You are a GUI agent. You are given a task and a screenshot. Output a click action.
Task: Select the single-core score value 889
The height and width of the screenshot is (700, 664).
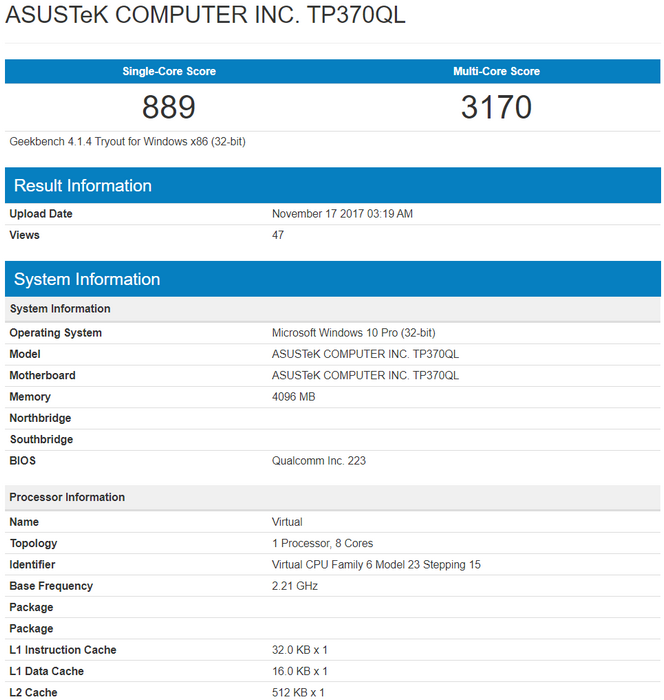coord(169,107)
